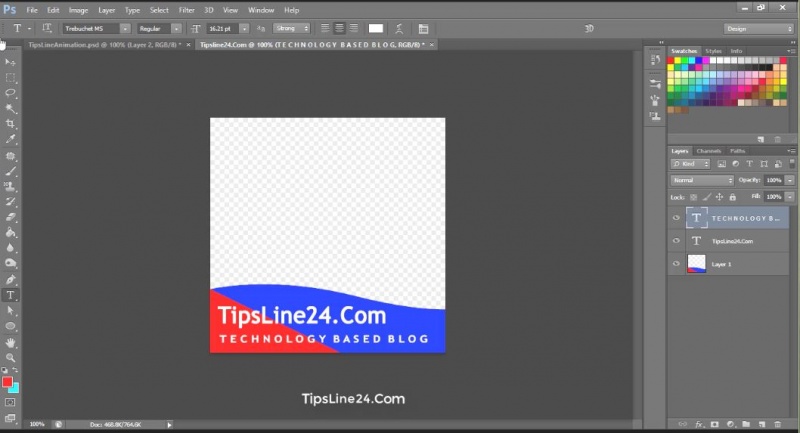Open the Regular font style dropdown
This screenshot has height=433, width=800.
point(176,29)
